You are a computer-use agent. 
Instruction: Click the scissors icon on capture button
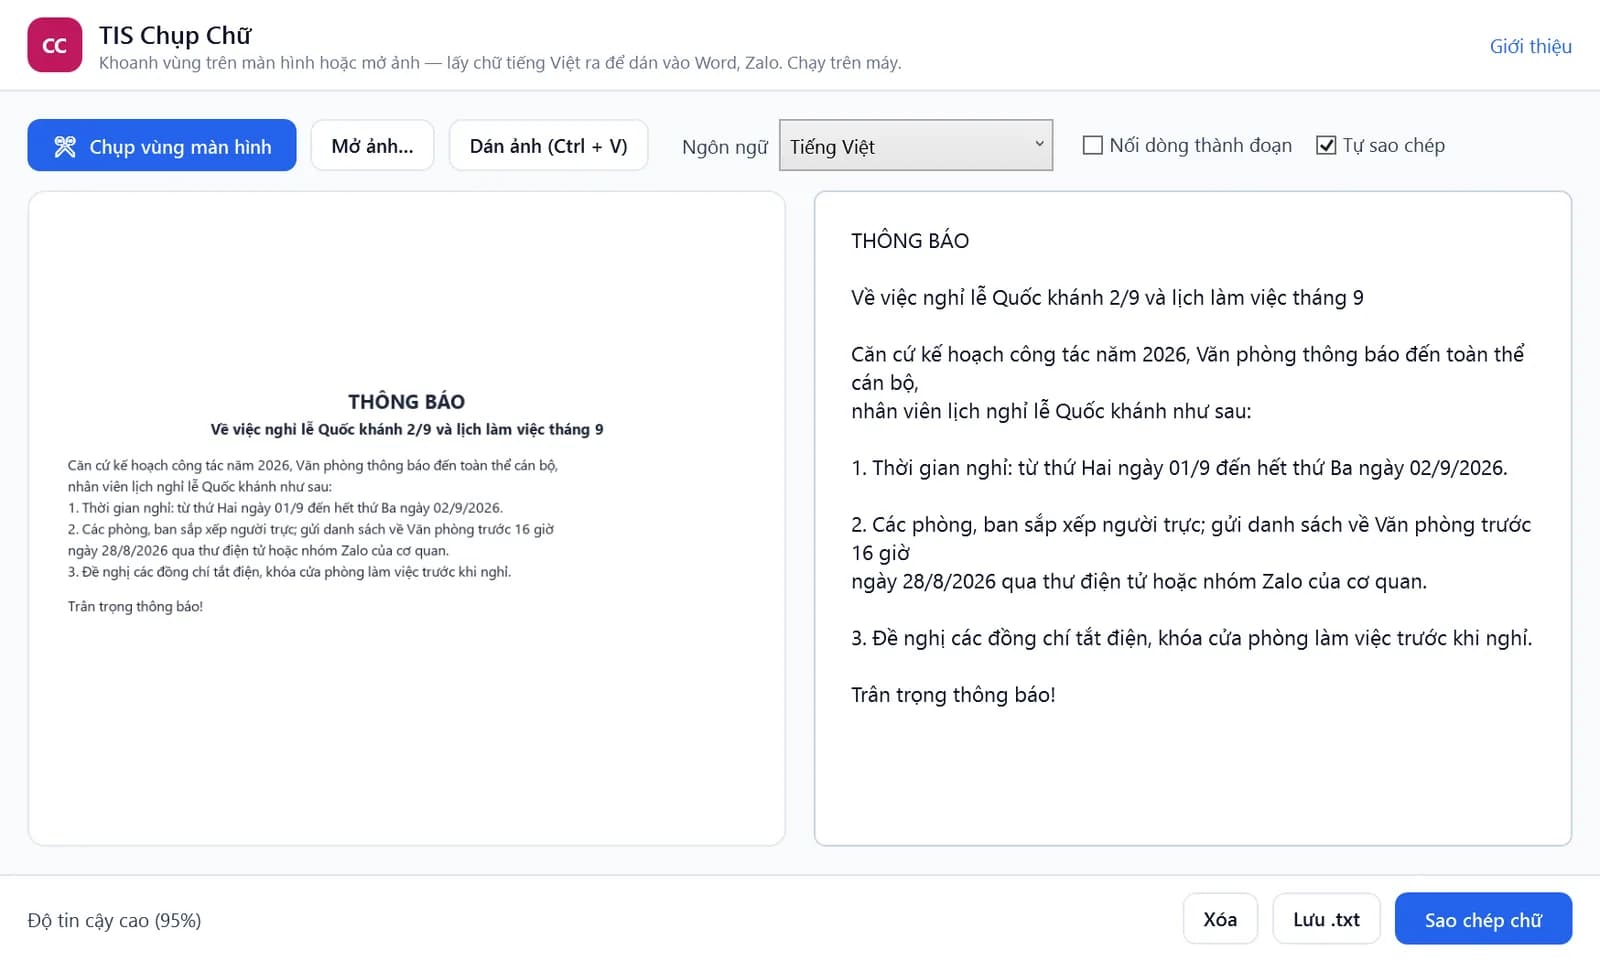[65, 146]
